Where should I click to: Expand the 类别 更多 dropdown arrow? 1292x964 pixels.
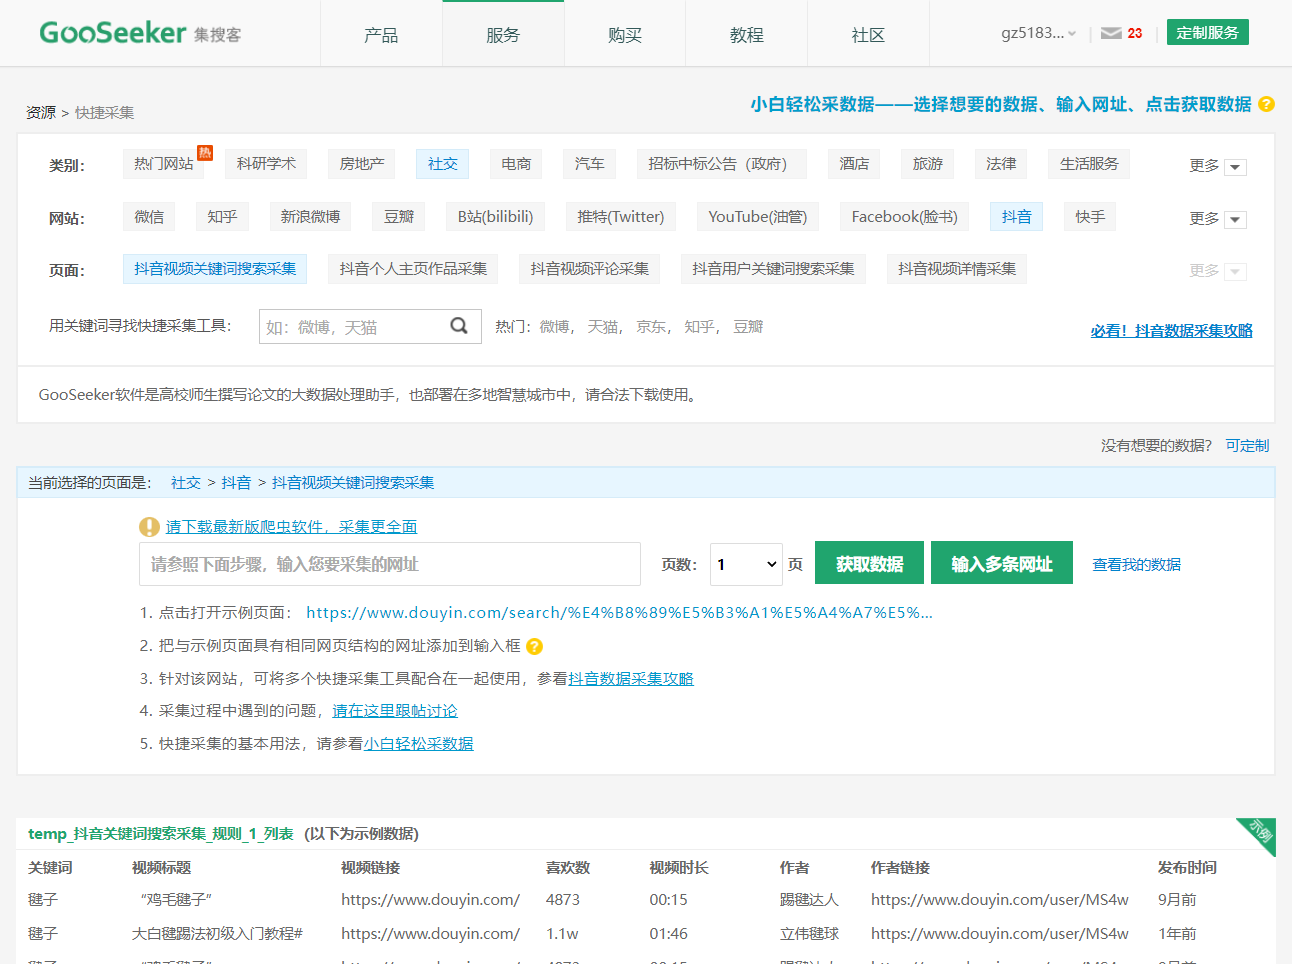tap(1236, 167)
